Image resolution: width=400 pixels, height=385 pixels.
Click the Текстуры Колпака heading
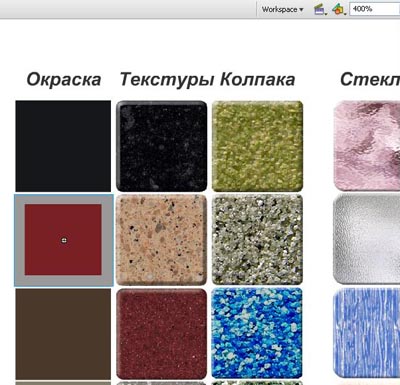coord(207,80)
